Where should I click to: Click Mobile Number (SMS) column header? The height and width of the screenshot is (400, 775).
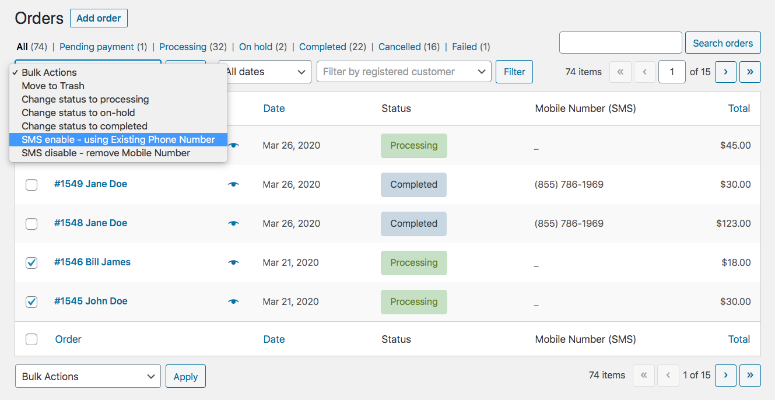585,108
